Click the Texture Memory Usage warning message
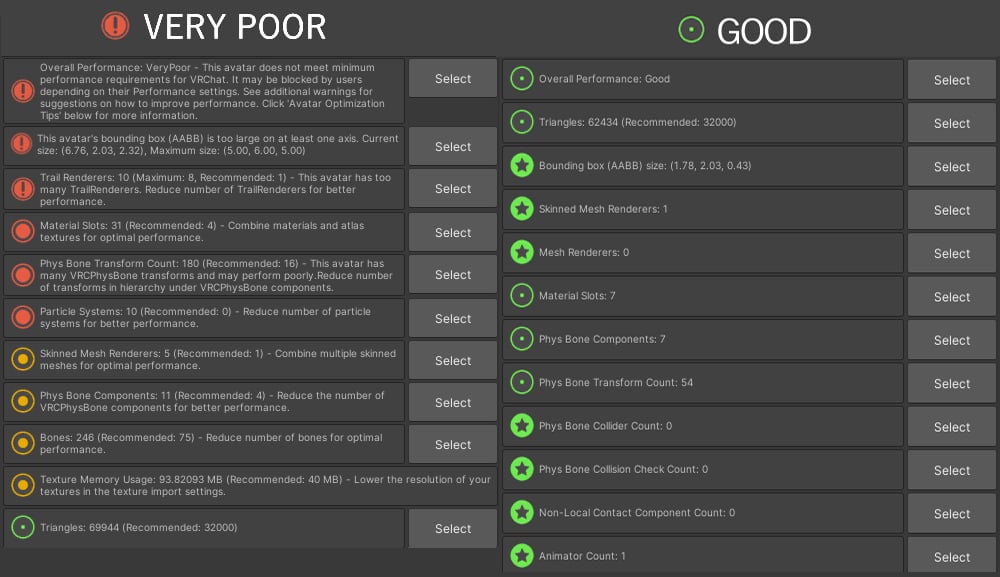1000x577 pixels. coord(265,485)
